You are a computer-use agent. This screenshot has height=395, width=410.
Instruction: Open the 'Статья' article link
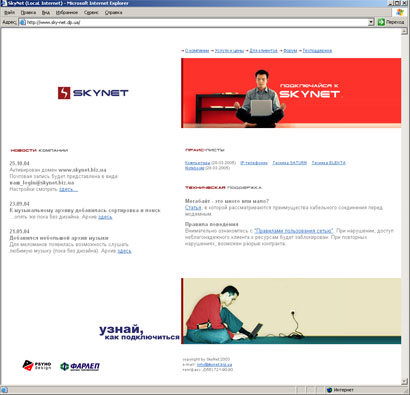coord(193,208)
